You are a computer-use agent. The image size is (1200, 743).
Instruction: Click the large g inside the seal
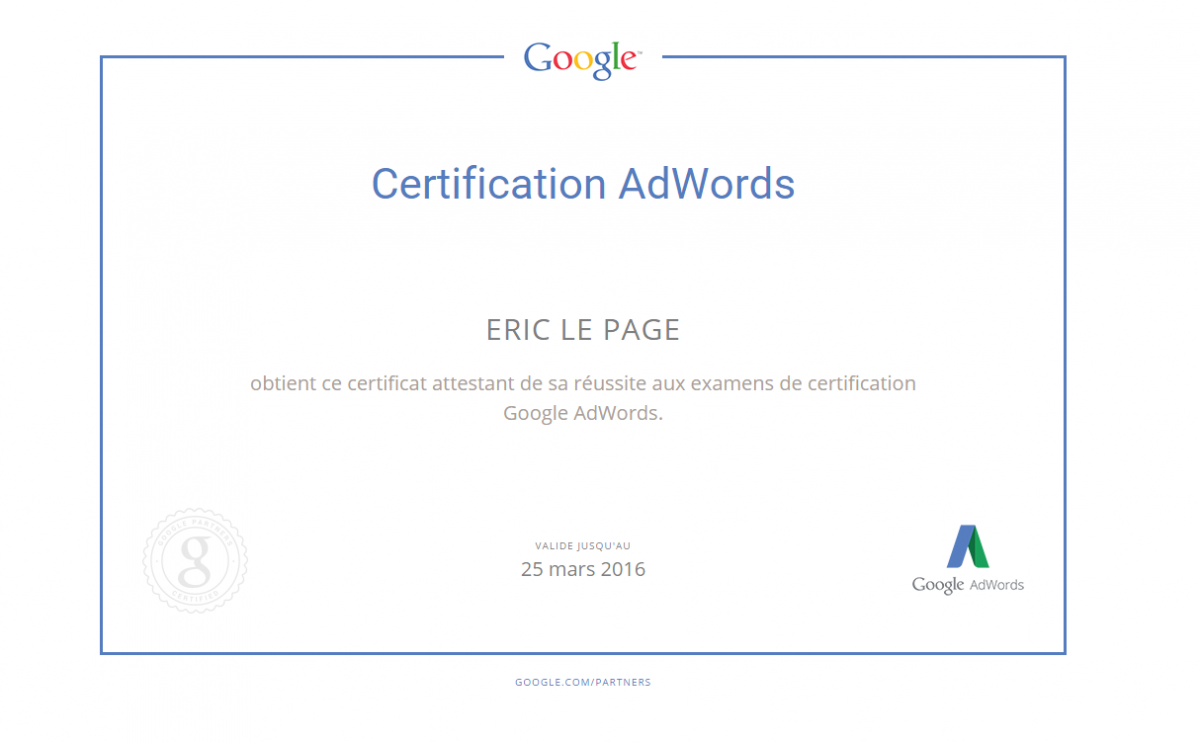click(195, 561)
